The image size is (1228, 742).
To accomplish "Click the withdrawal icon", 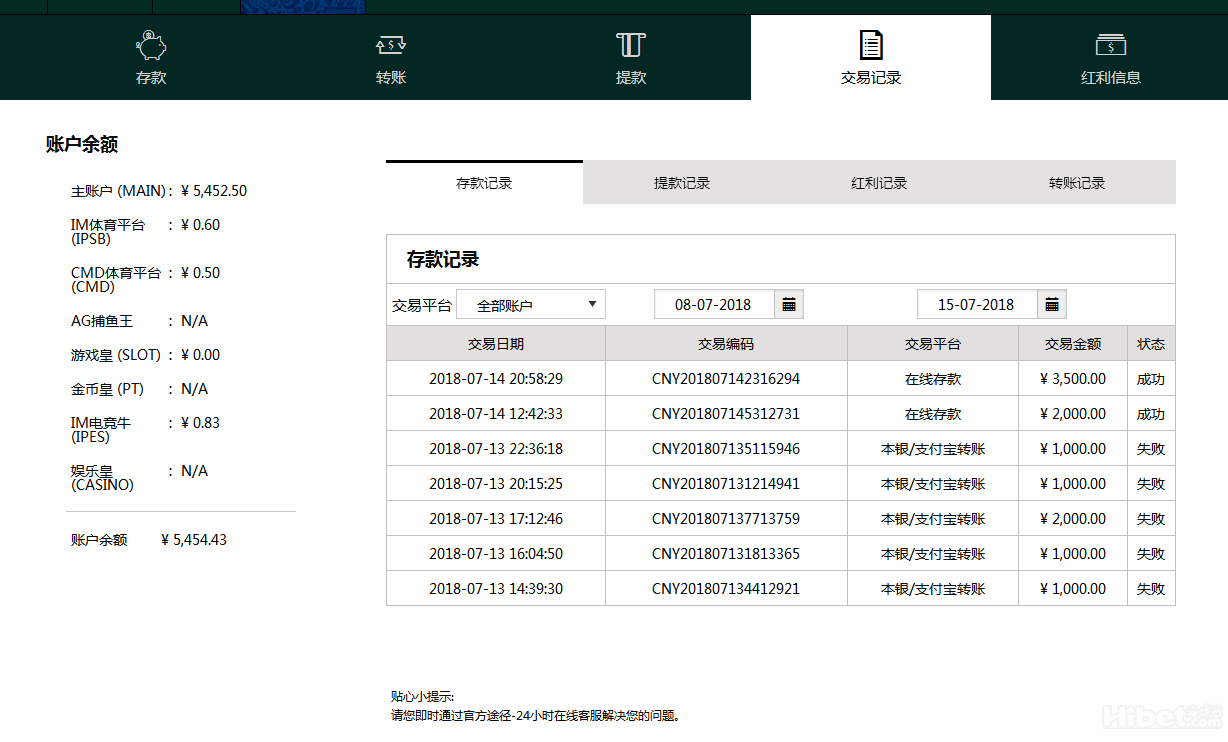I will [630, 45].
